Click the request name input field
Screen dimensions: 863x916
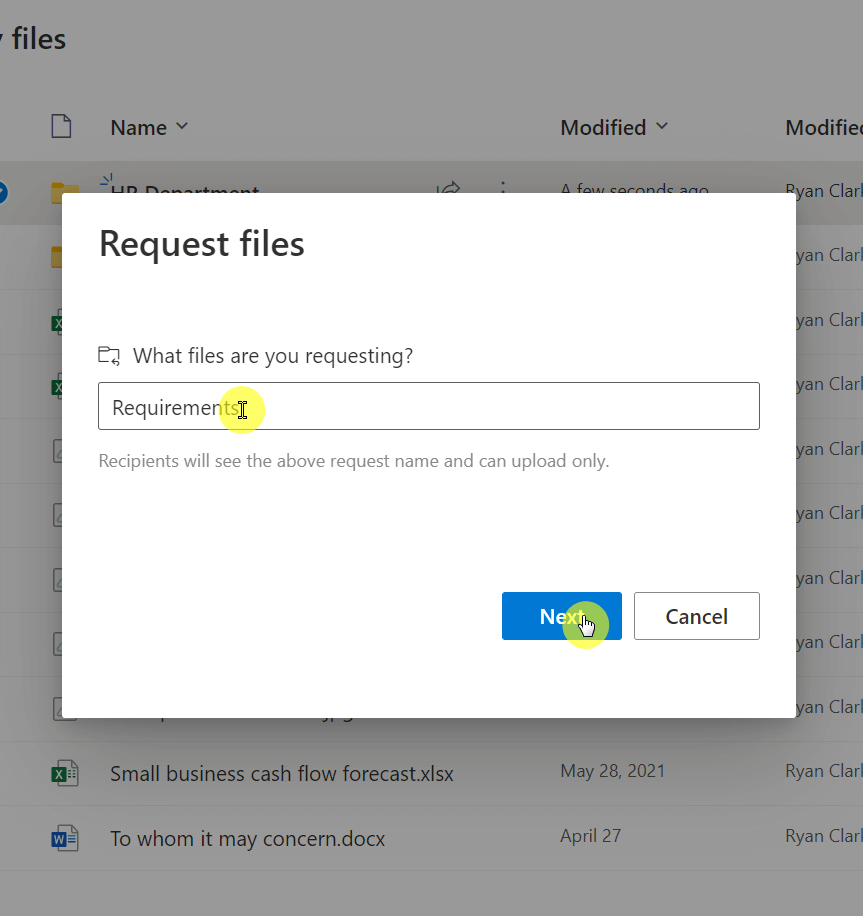428,406
